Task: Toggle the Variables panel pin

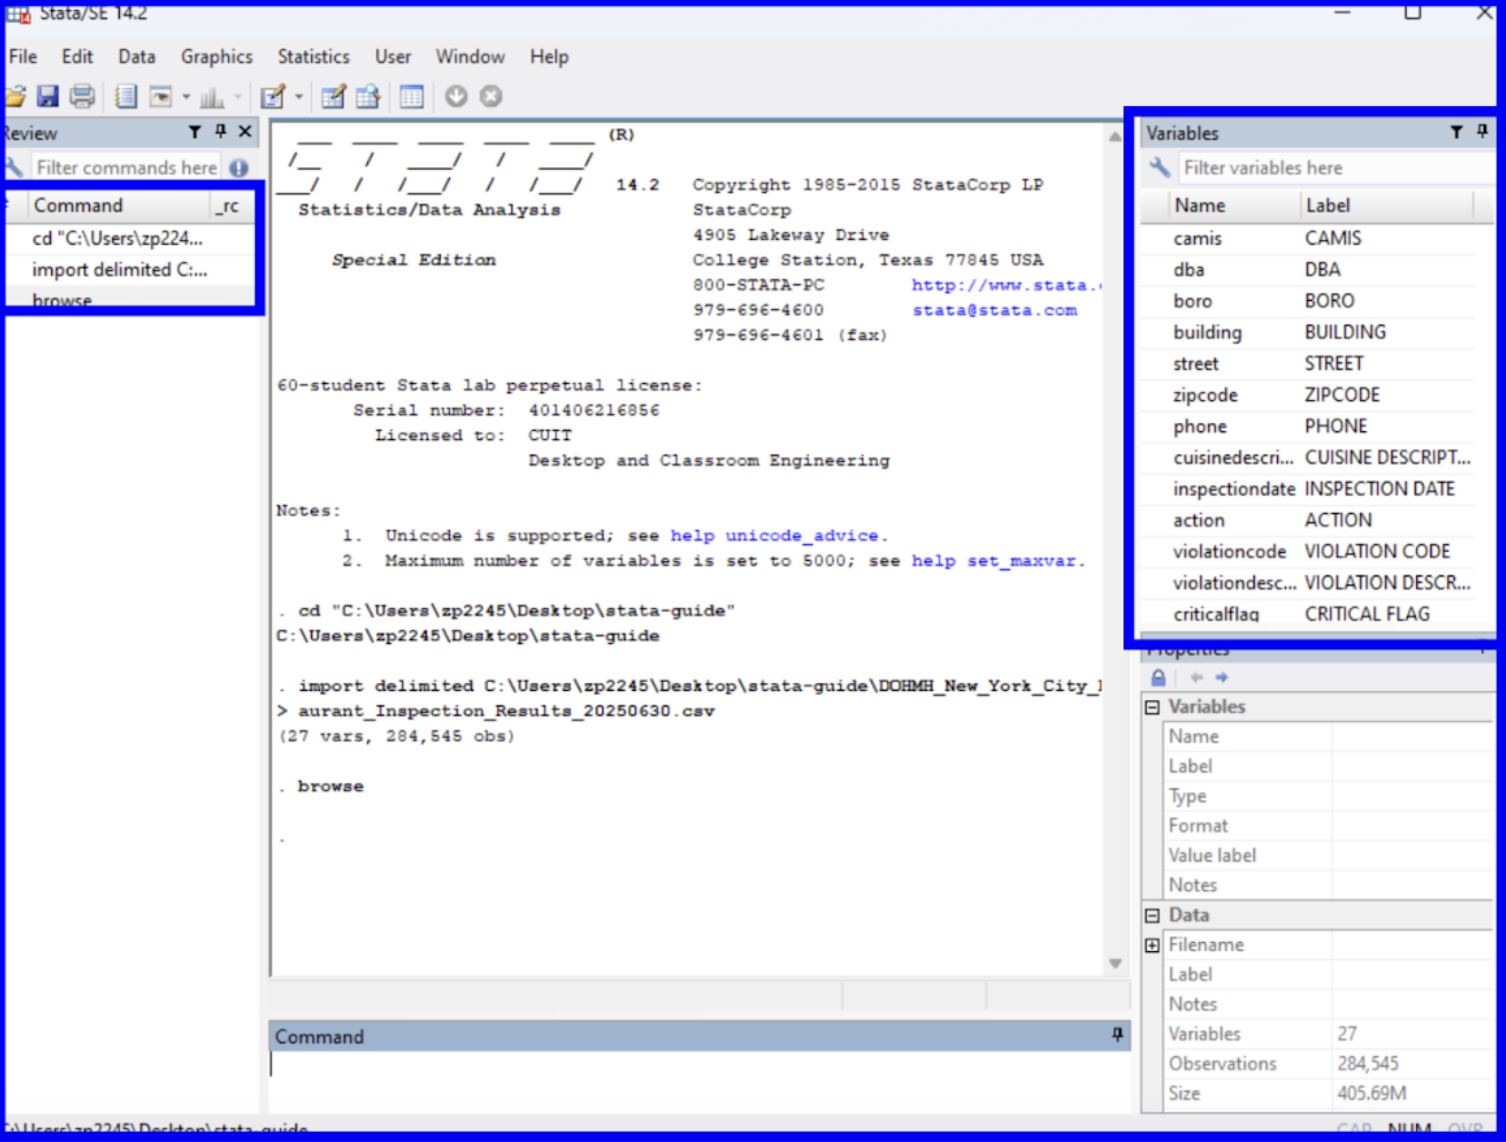Action: [x=1482, y=132]
